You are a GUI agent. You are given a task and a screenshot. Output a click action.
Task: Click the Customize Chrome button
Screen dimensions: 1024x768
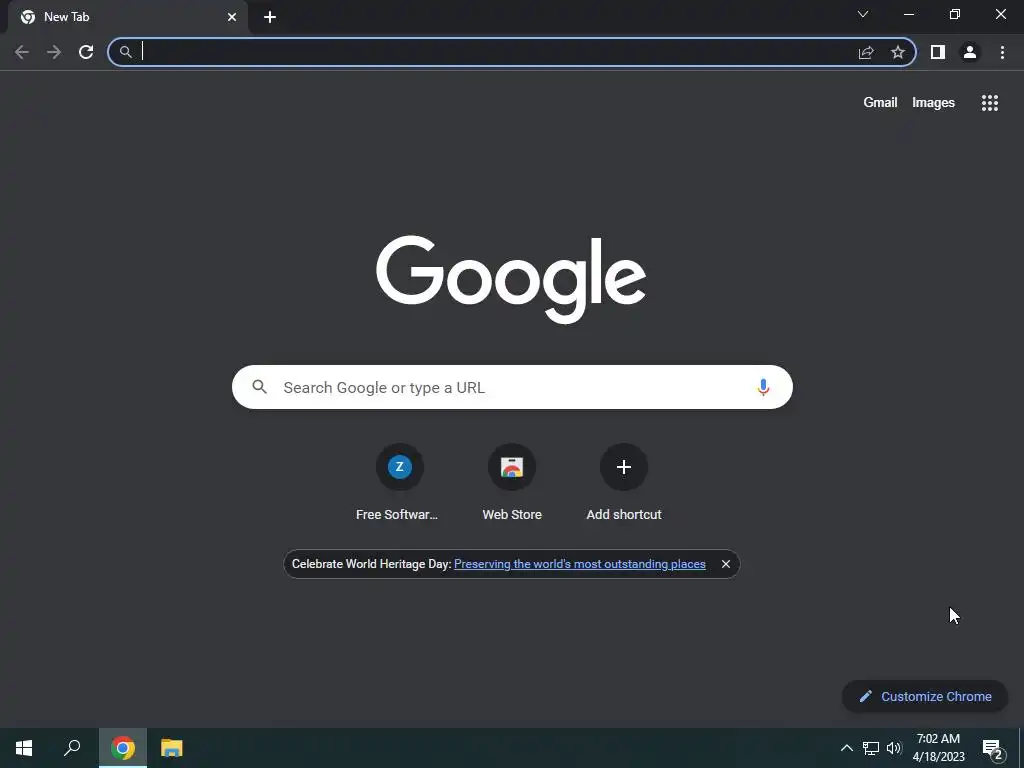pyautogui.click(x=925, y=696)
